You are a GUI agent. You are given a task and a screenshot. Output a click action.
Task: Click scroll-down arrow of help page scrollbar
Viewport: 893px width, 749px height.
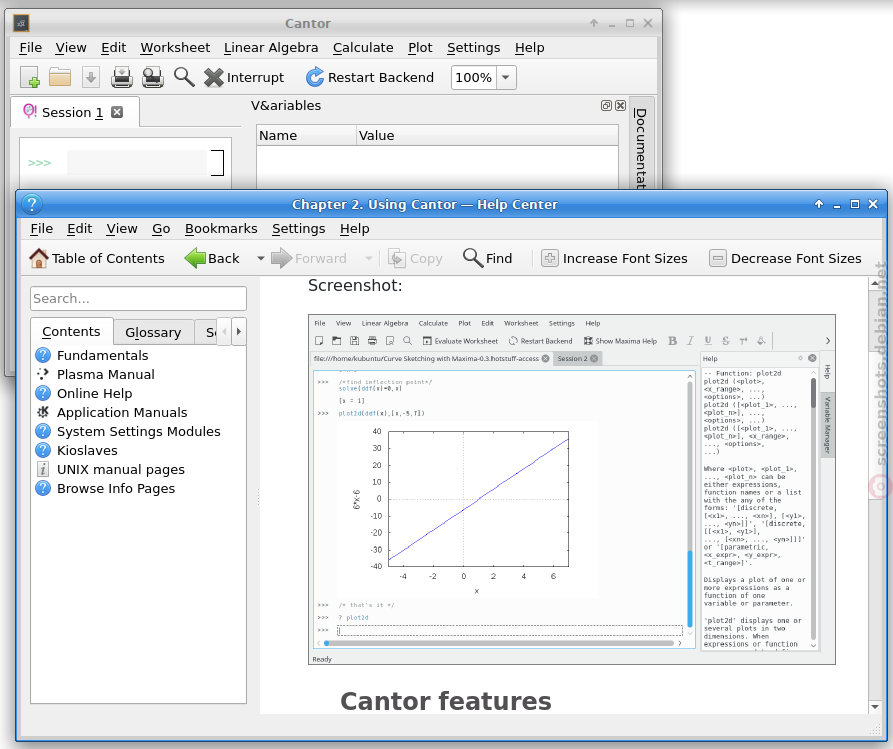(x=875, y=707)
